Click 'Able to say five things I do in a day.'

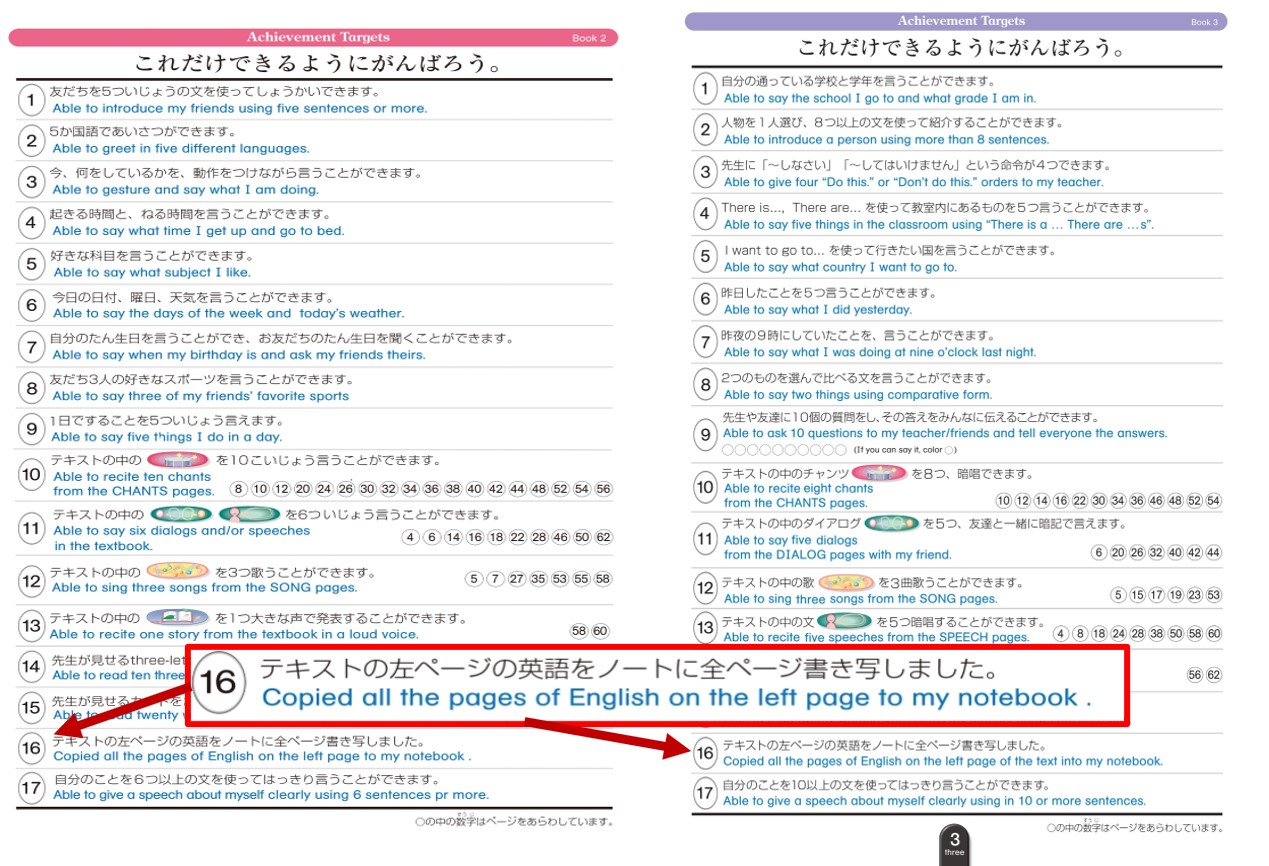pos(167,437)
